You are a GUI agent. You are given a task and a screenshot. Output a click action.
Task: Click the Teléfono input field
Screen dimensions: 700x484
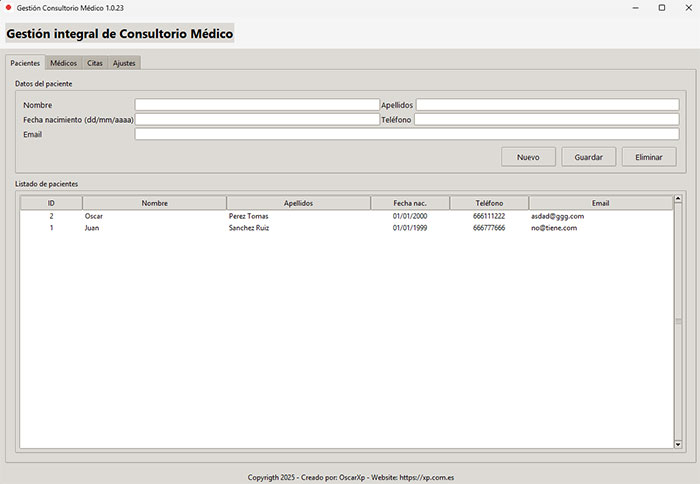[x=546, y=119]
